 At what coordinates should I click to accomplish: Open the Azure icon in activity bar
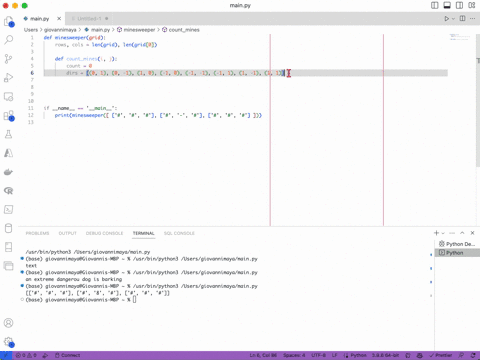(9, 153)
